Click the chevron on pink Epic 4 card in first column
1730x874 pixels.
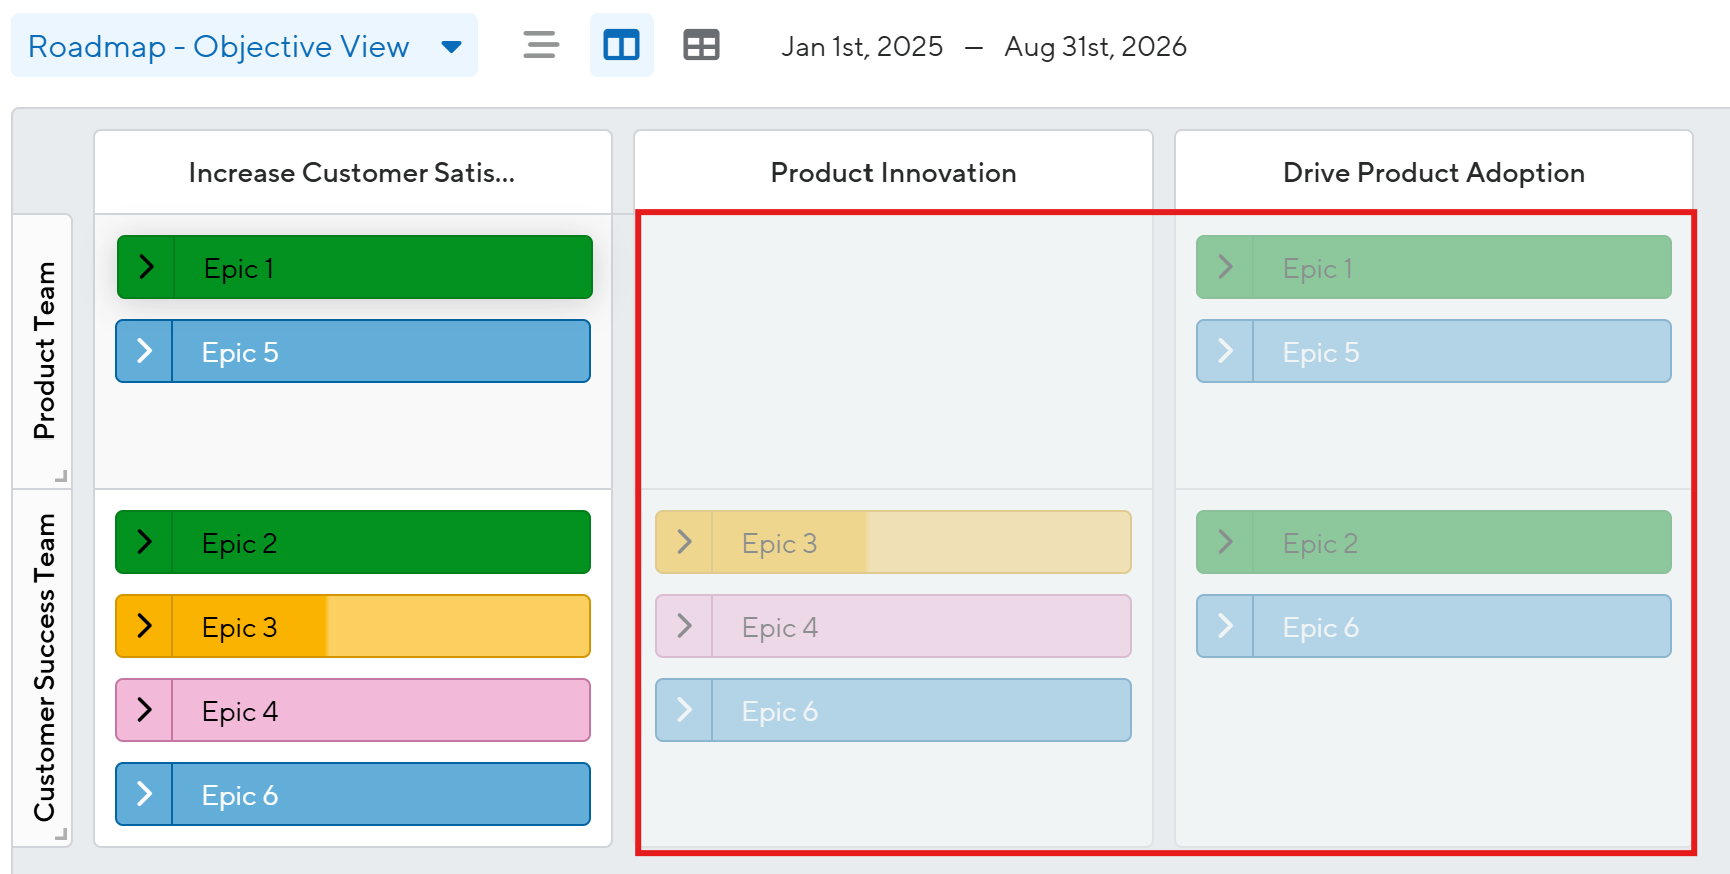145,710
